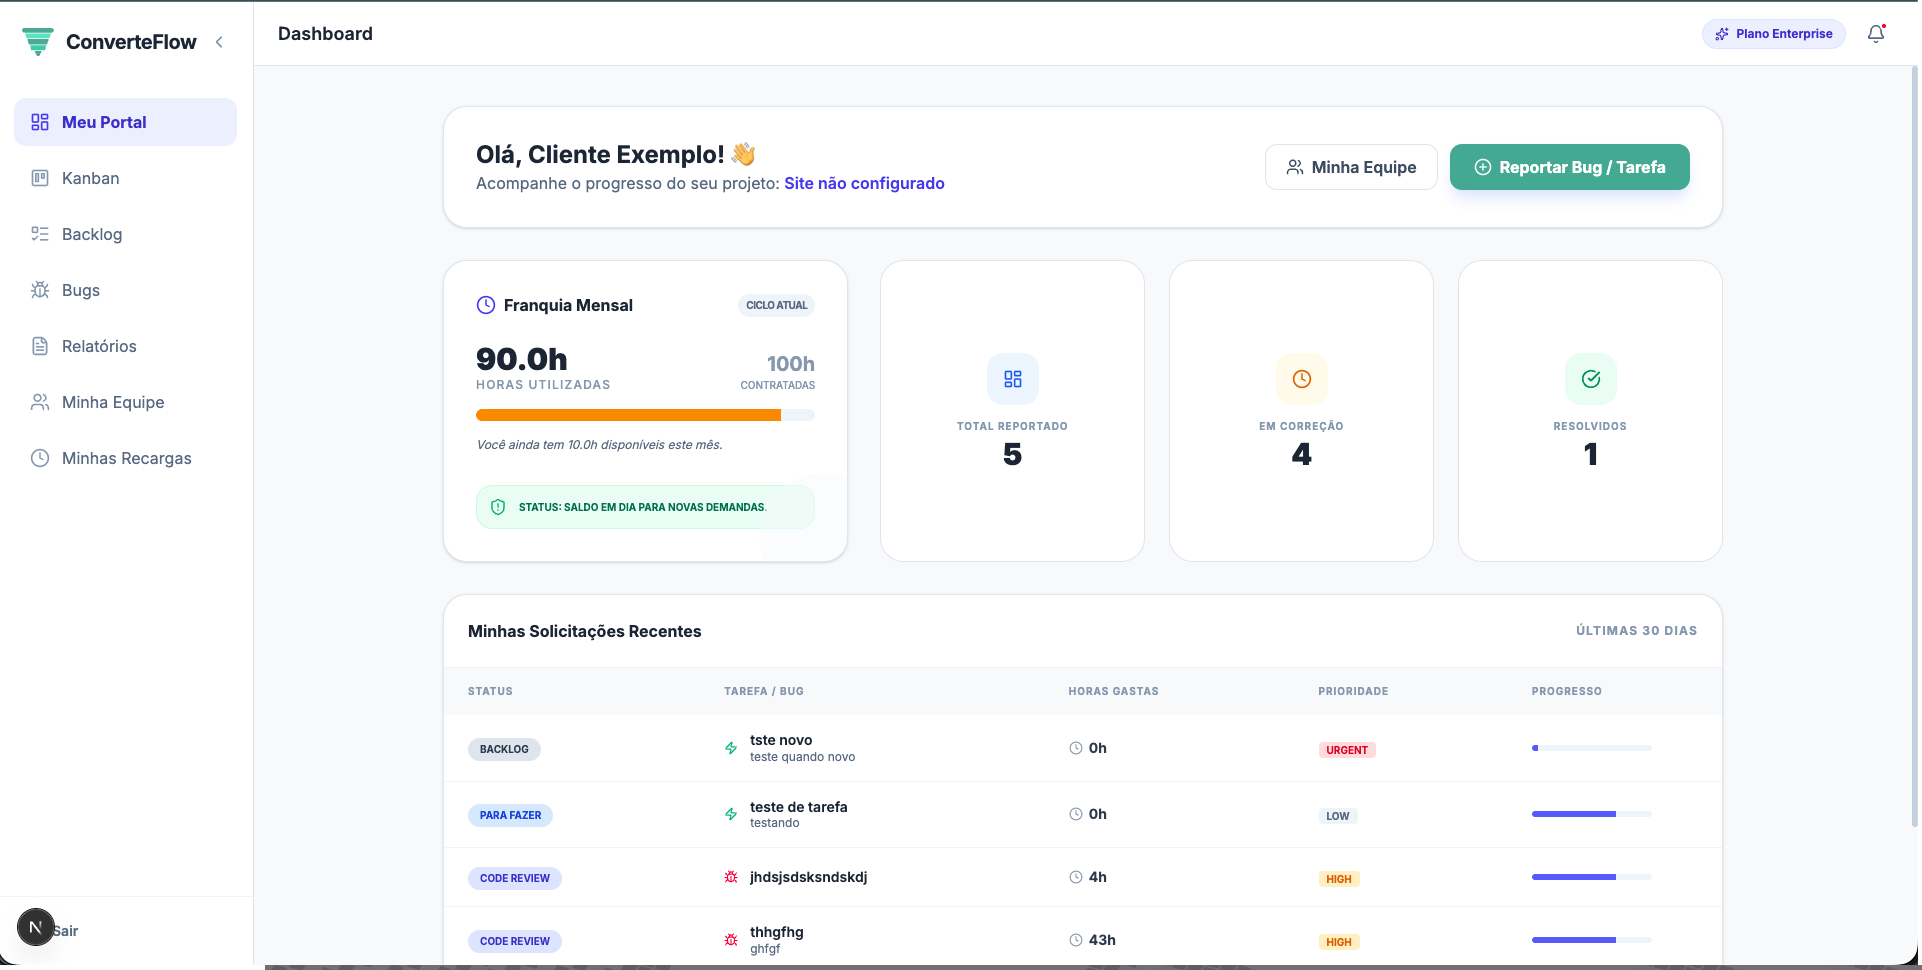Select the Backlog section in the sidebar

[91, 234]
